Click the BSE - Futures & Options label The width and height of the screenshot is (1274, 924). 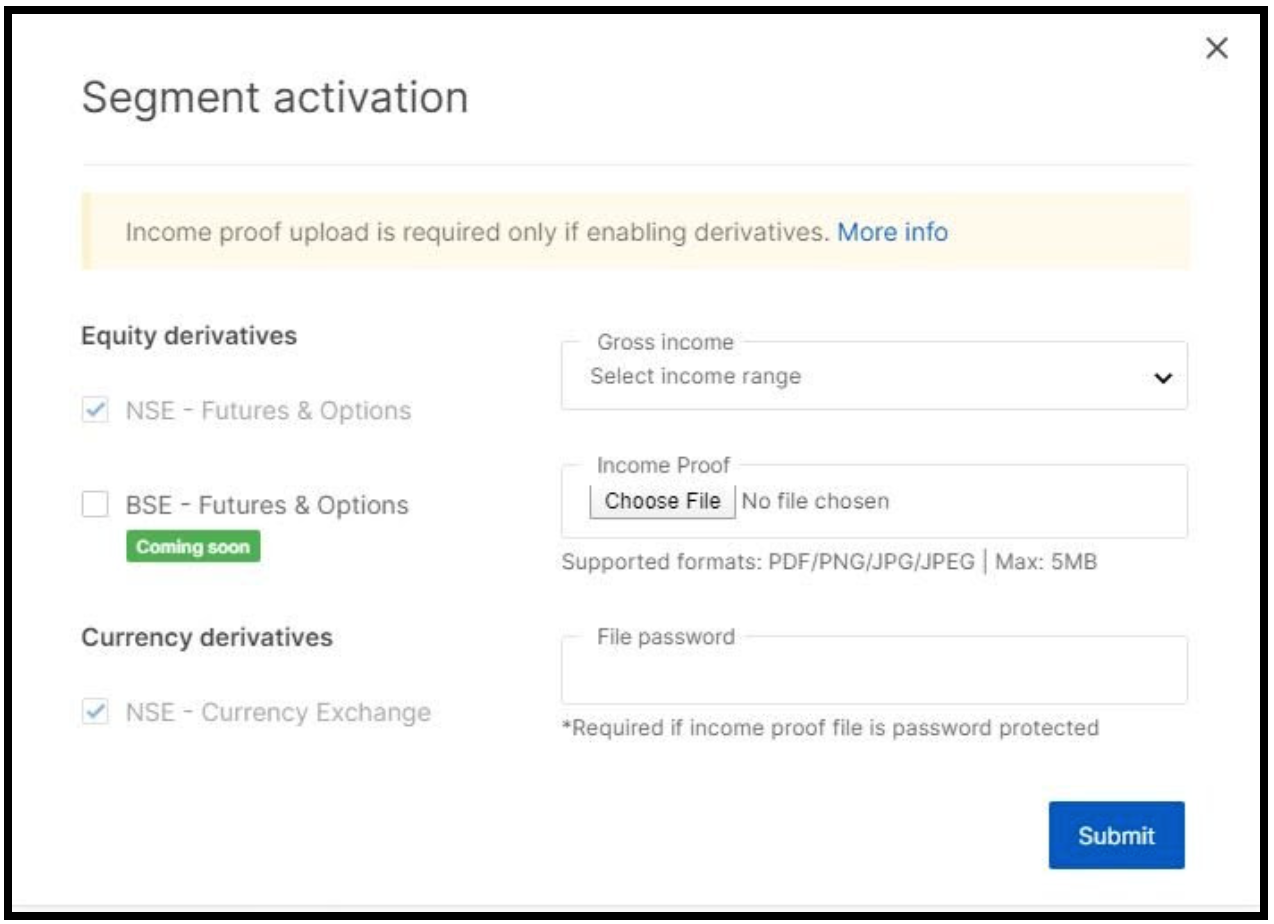coord(267,505)
